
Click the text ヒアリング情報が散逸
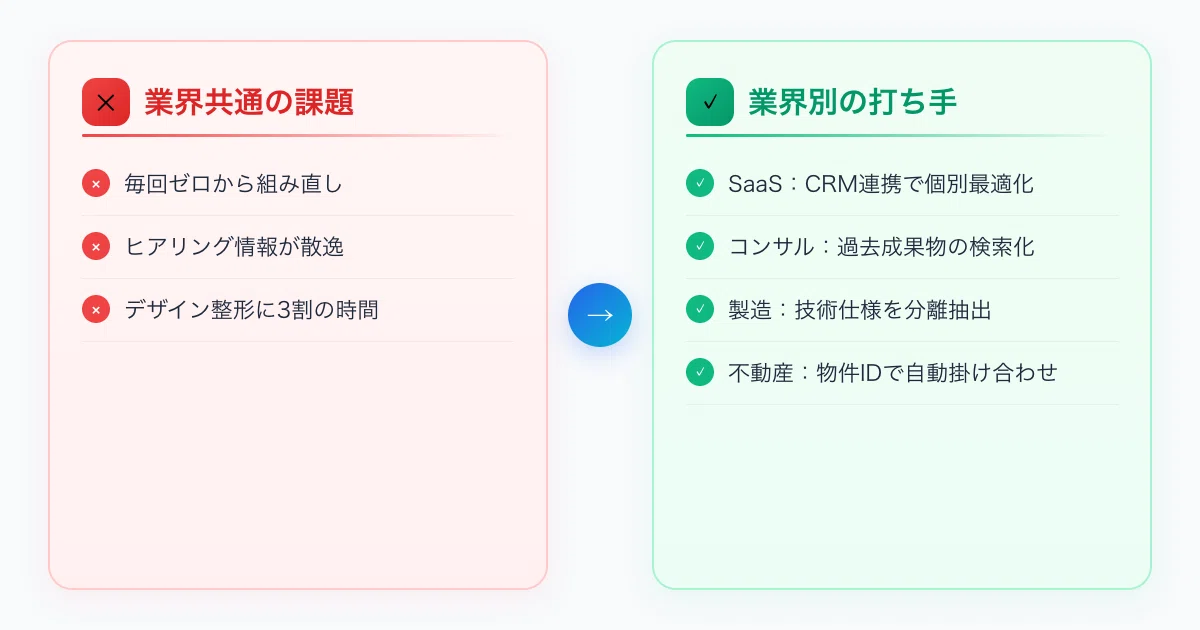[x=234, y=247]
